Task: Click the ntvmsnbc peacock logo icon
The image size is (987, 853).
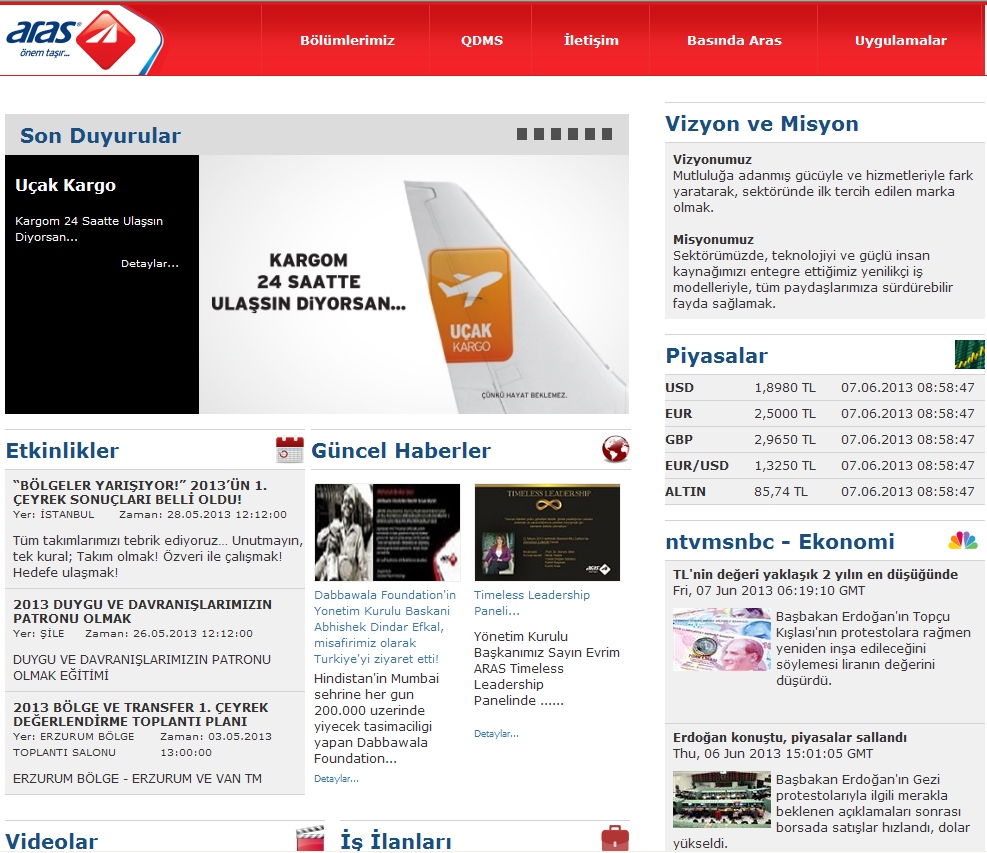Action: [963, 541]
